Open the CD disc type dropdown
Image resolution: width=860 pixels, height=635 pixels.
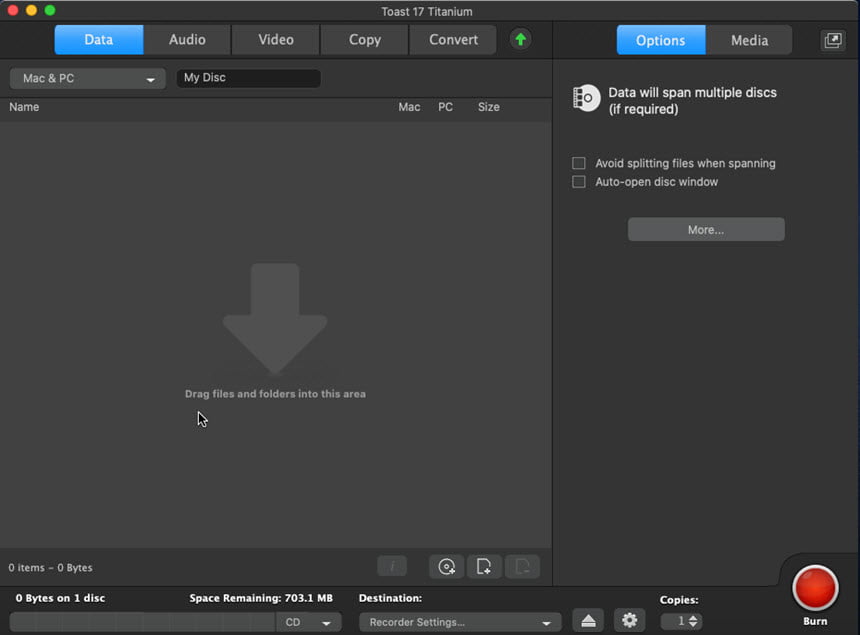[x=308, y=622]
